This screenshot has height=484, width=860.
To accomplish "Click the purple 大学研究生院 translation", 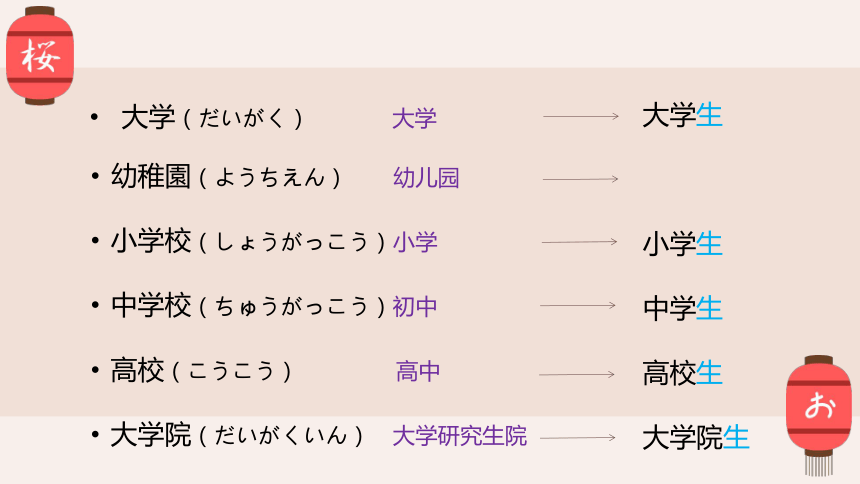I will point(460,436).
